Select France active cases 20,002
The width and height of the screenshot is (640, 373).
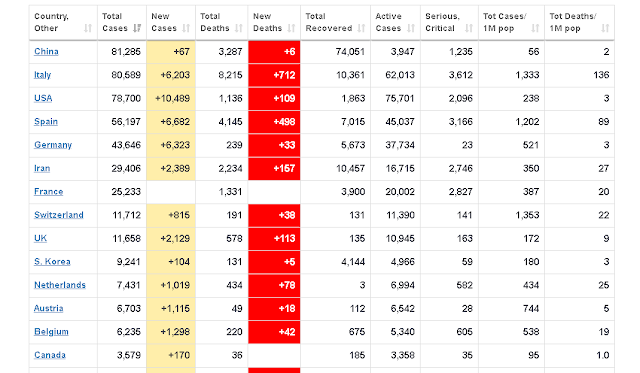[x=400, y=191]
